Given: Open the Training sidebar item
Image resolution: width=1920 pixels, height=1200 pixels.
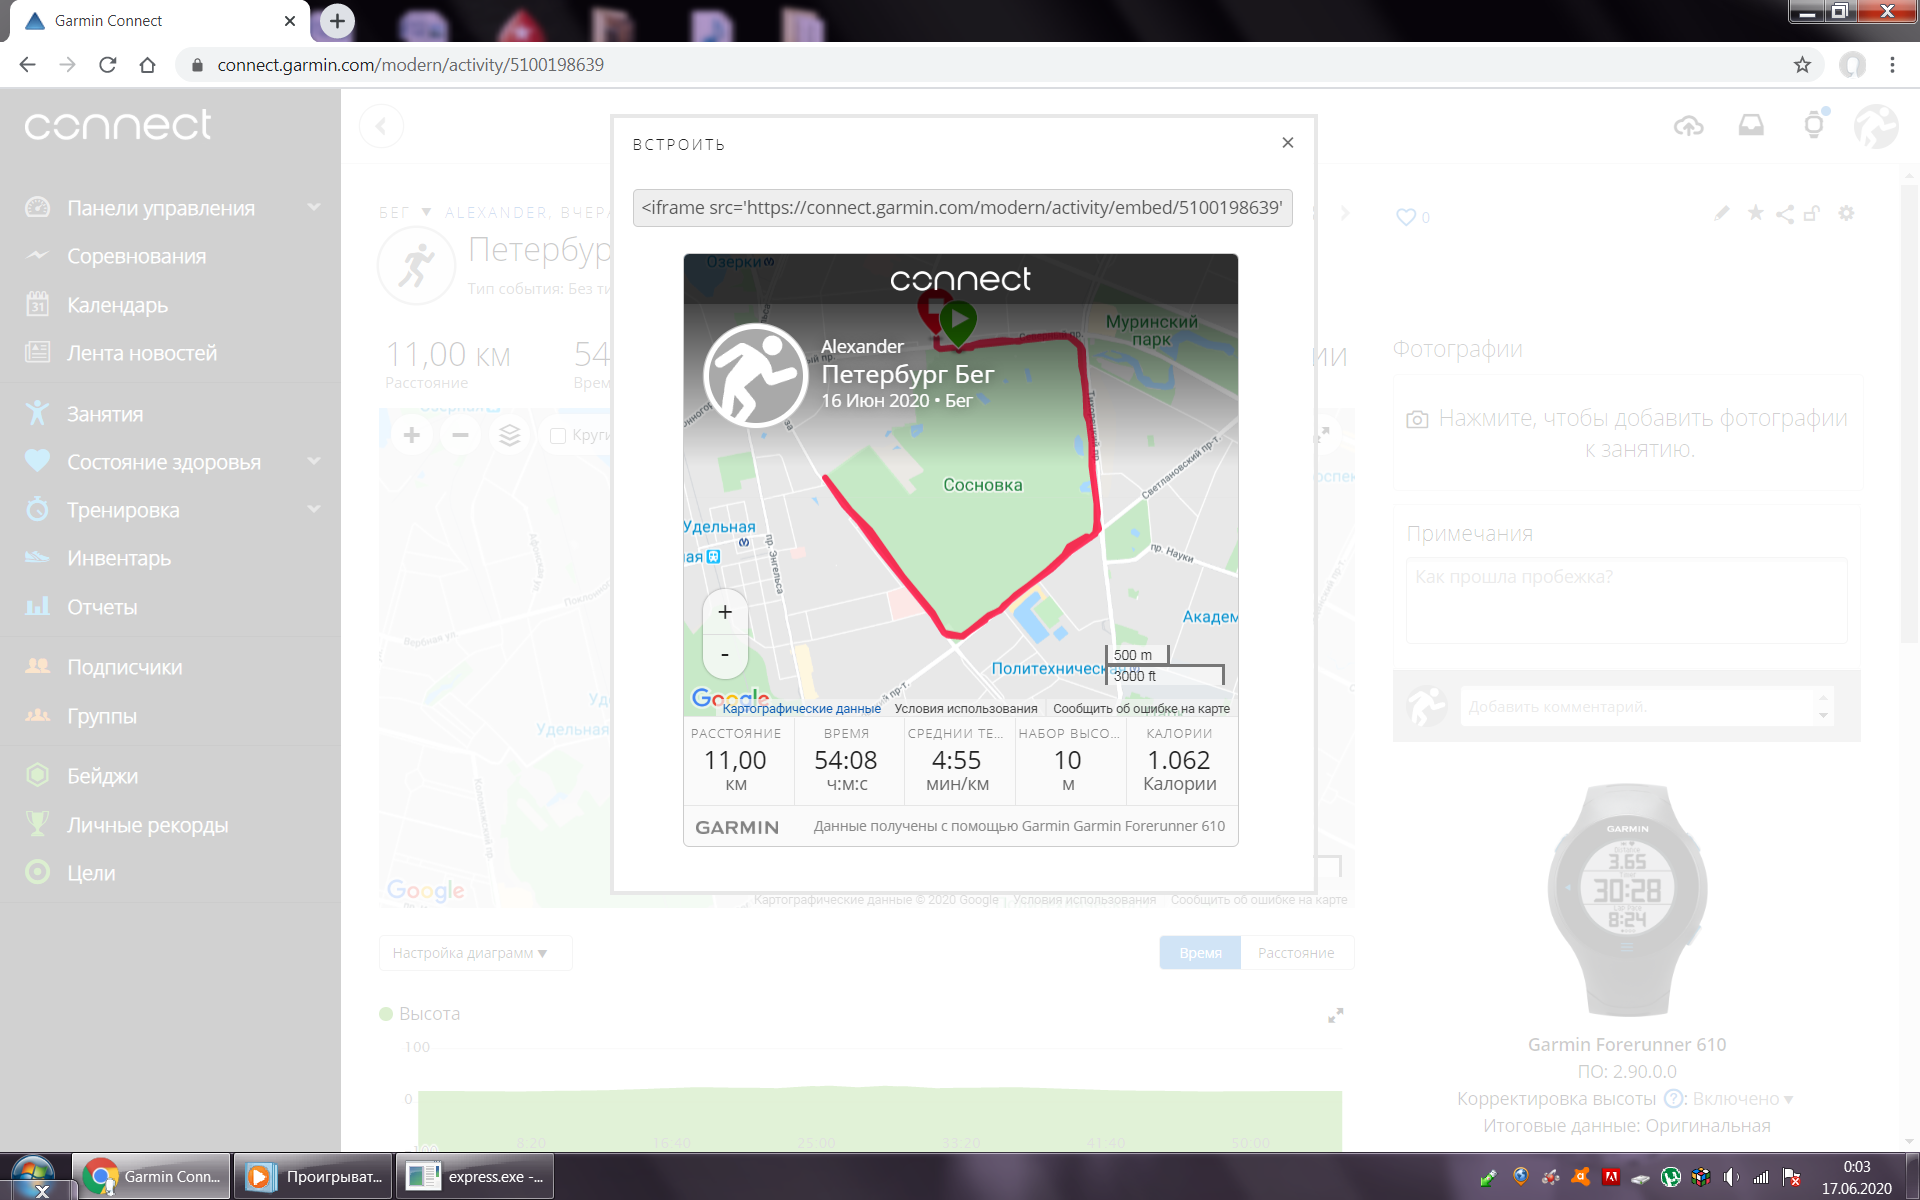Looking at the screenshot, I should pyautogui.click(x=123, y=510).
